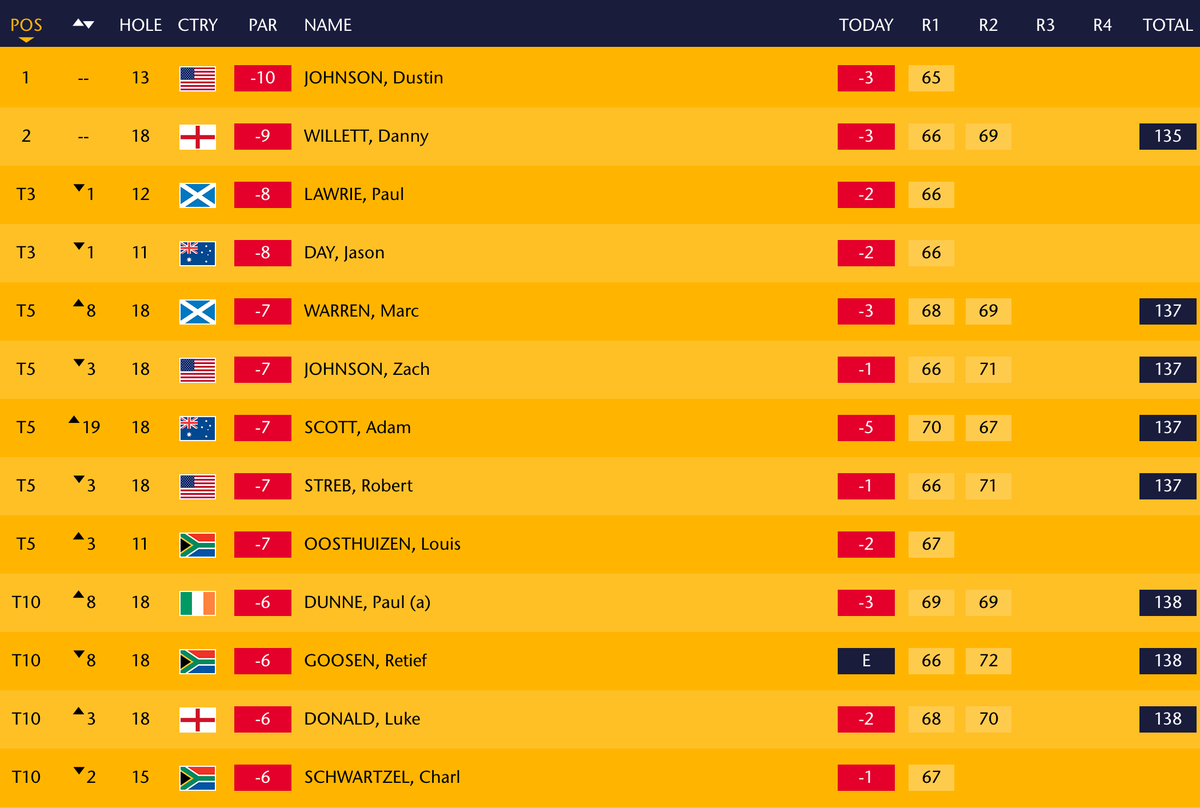
Task: Click the South Africa flag next to Retief Goosen
Action: tap(197, 660)
